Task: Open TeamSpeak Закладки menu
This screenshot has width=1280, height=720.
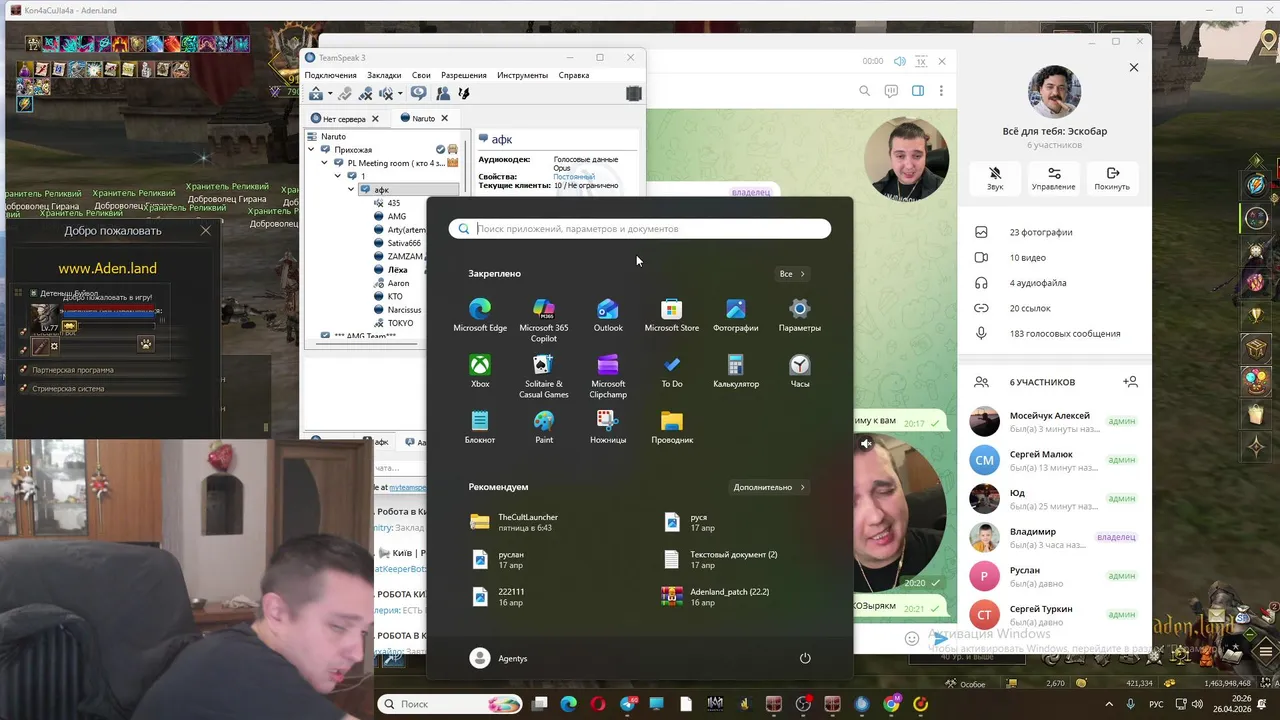Action: coord(384,75)
